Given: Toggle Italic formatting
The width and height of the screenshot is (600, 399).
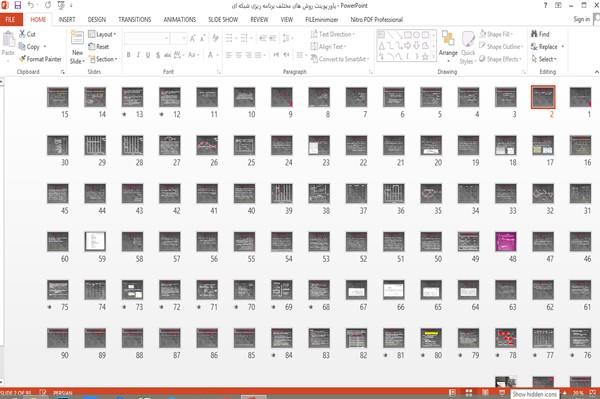Looking at the screenshot, I should click(x=138, y=55).
